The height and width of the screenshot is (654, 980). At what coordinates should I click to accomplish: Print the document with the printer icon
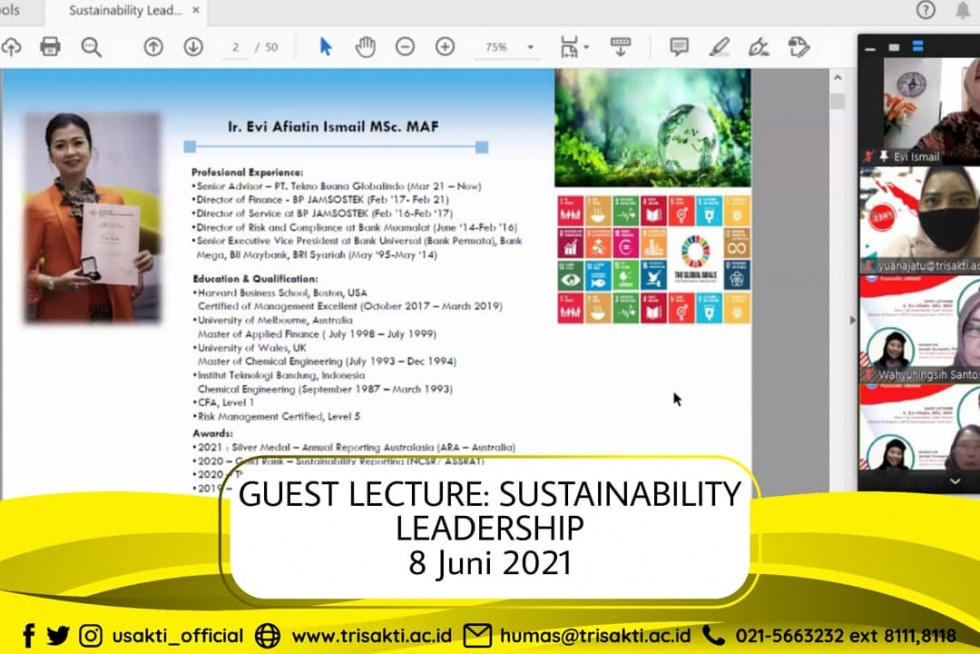(50, 47)
